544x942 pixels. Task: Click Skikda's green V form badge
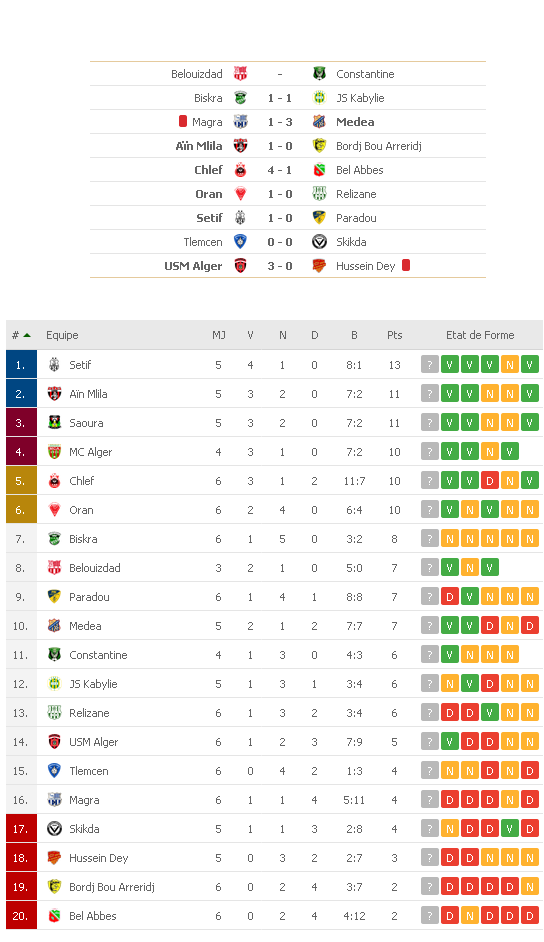[509, 828]
